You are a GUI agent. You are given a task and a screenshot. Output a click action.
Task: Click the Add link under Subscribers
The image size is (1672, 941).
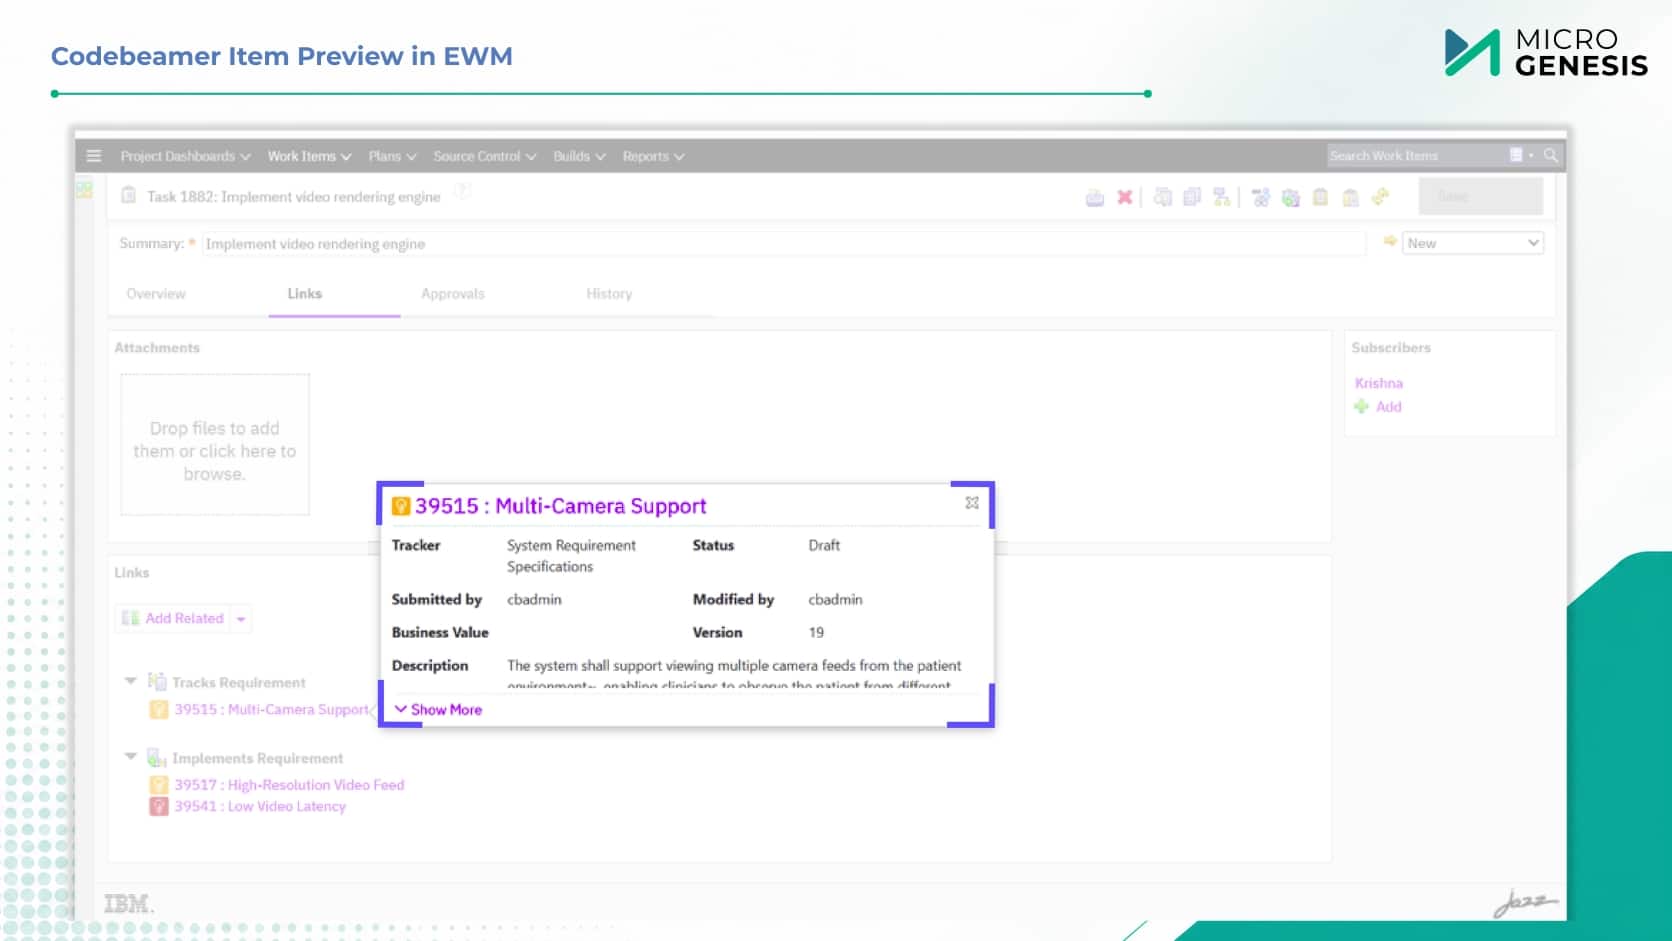tap(1388, 407)
